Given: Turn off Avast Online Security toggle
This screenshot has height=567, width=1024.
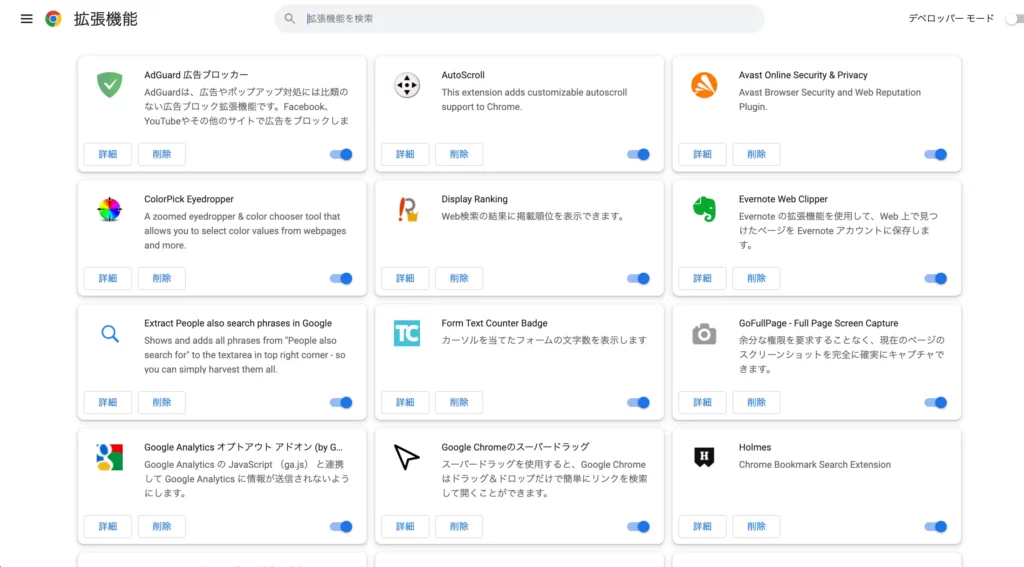Looking at the screenshot, I should [935, 154].
